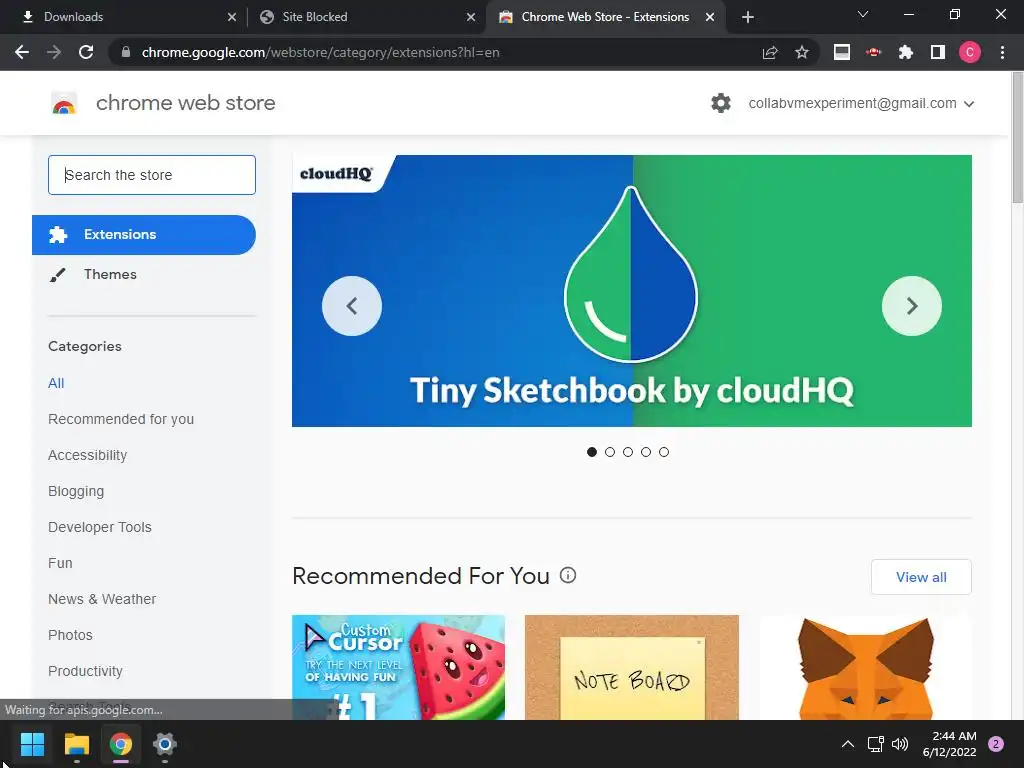Open the Chrome profile avatar C
Screen dimensions: 1024x768
point(970,52)
